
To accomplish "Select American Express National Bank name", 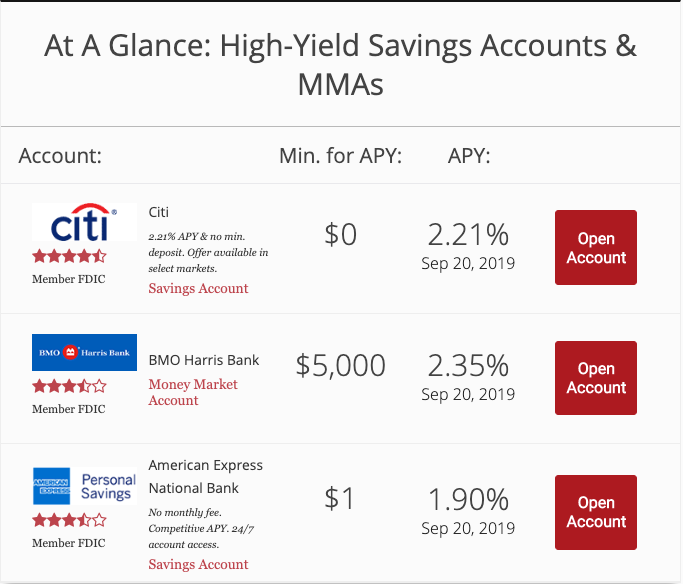I will (x=206, y=476).
